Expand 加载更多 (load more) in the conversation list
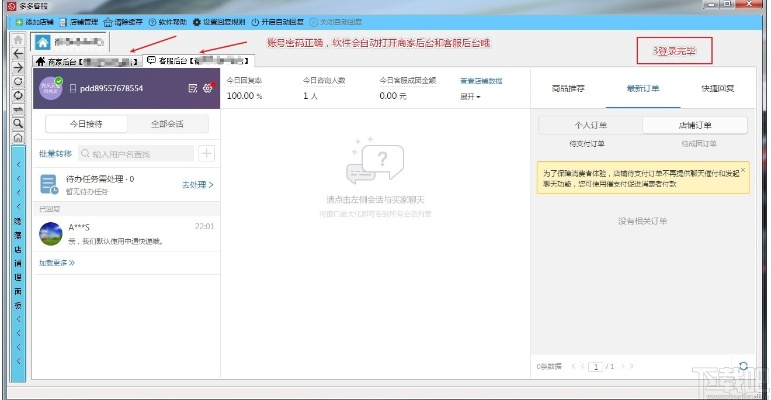This screenshot has height=400, width=771. click(57, 263)
